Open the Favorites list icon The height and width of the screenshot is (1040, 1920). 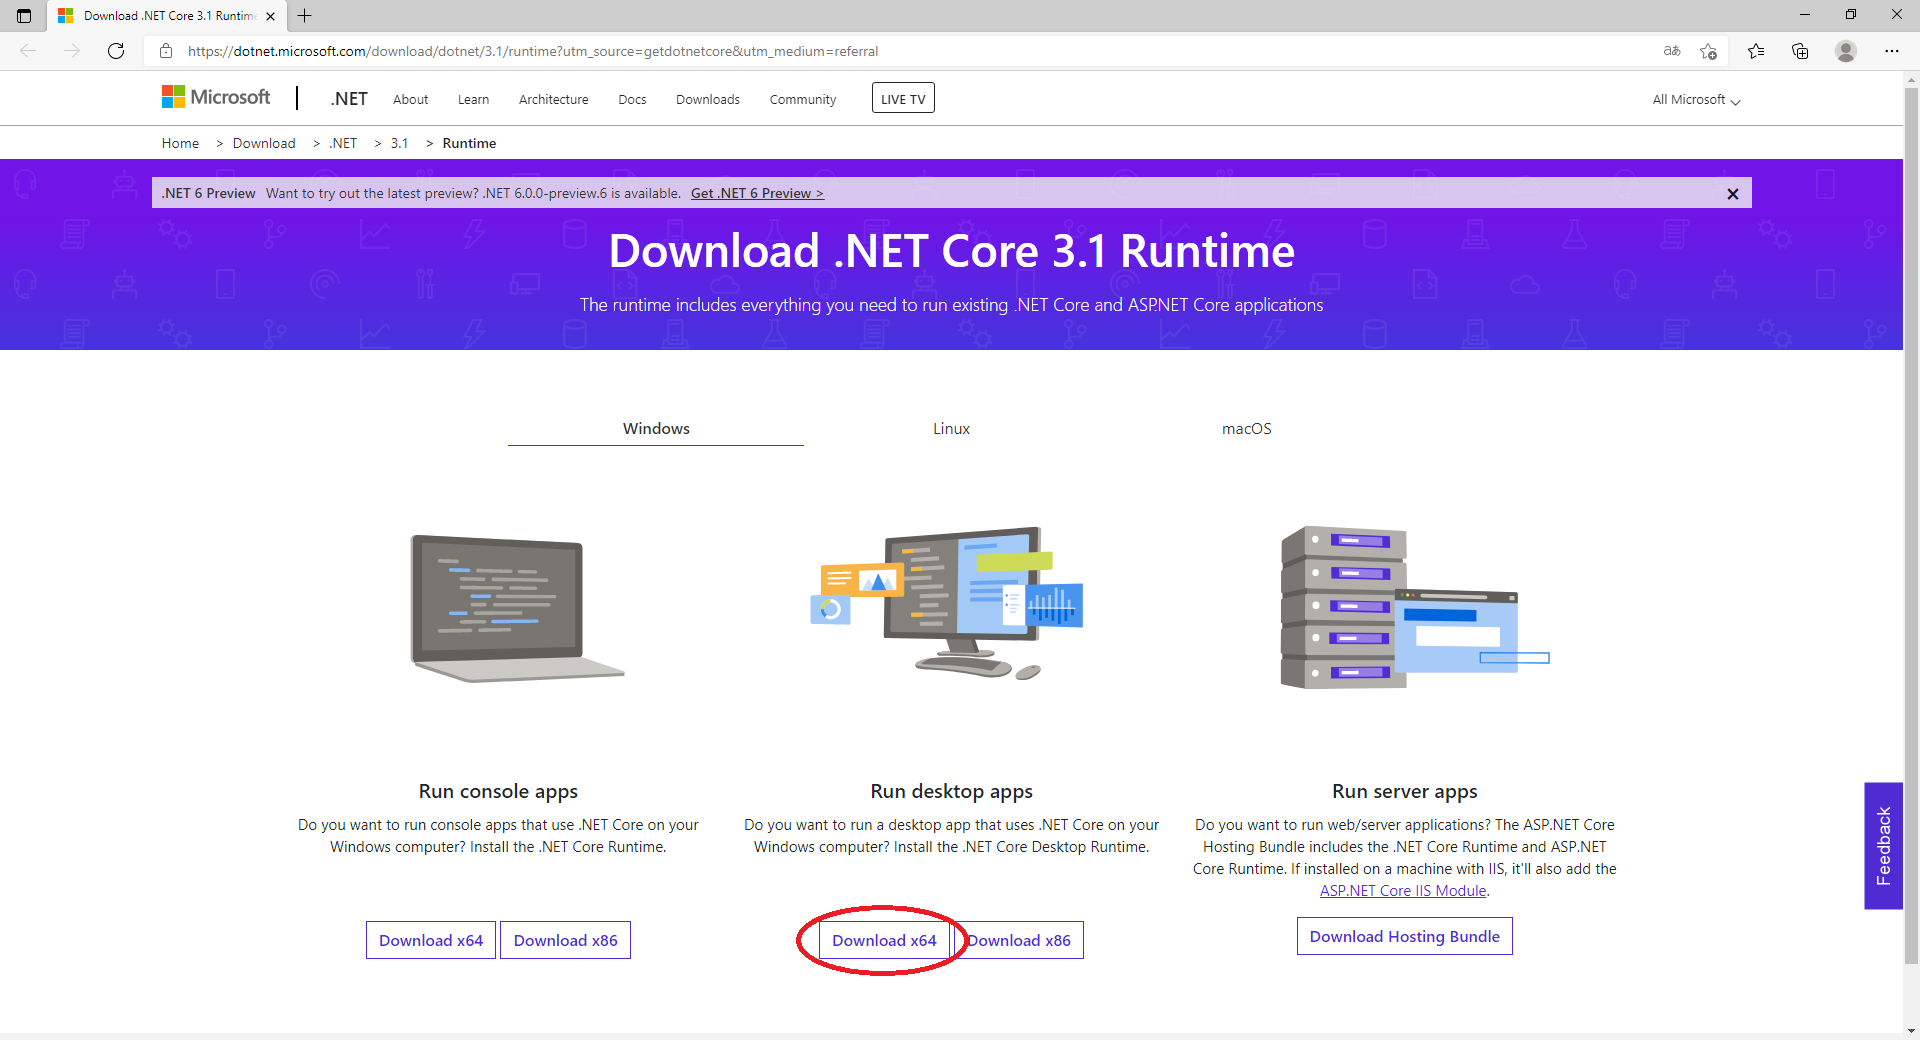coord(1756,51)
